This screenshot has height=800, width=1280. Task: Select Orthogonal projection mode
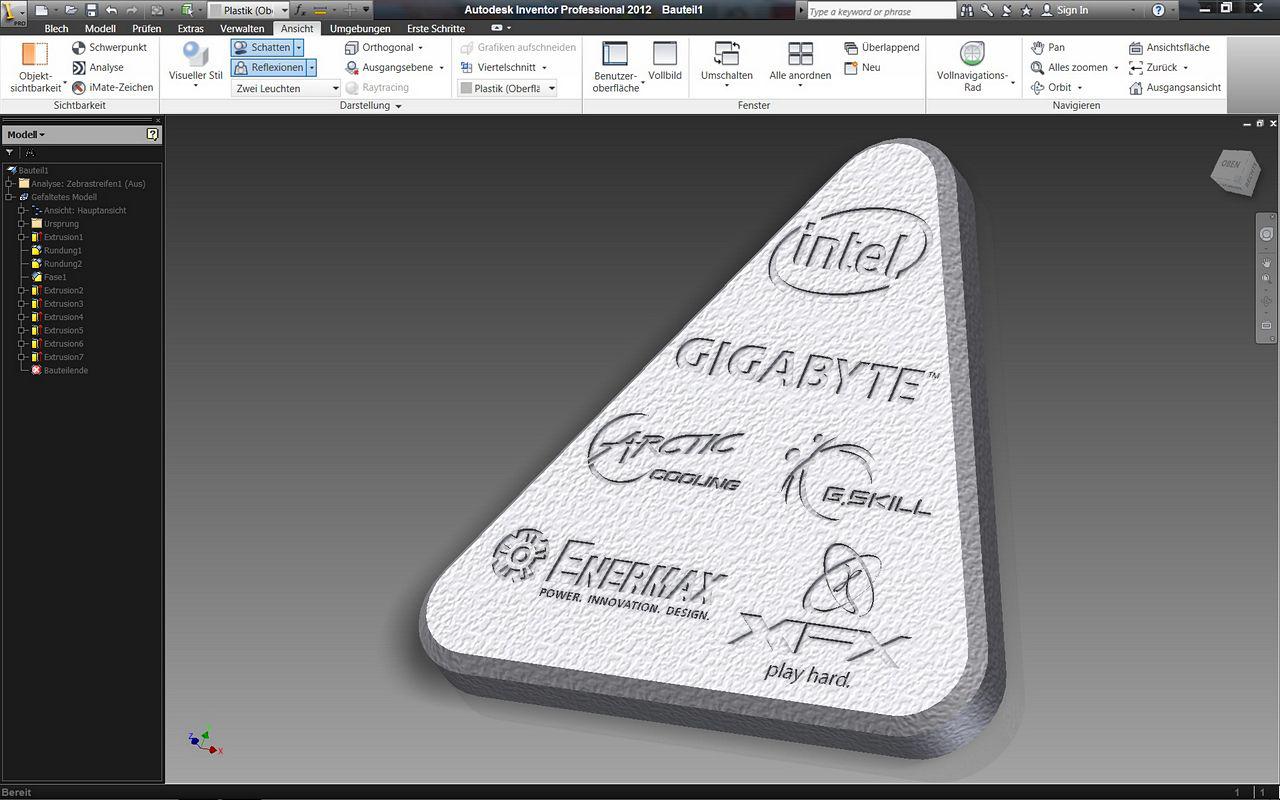pos(384,47)
